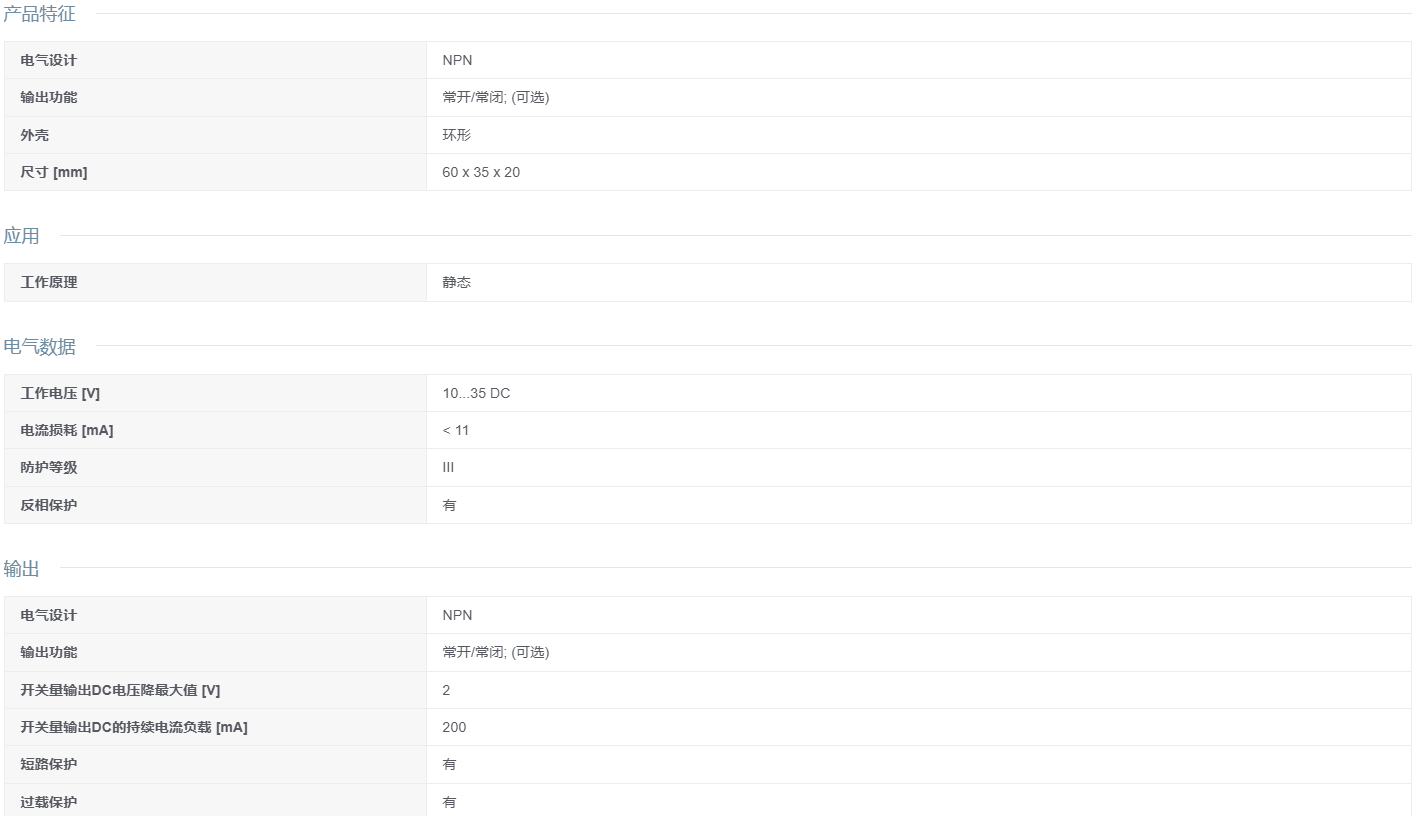The height and width of the screenshot is (816, 1421).
Task: Select 电气设计 label in 产品特征 table
Action: 48,60
